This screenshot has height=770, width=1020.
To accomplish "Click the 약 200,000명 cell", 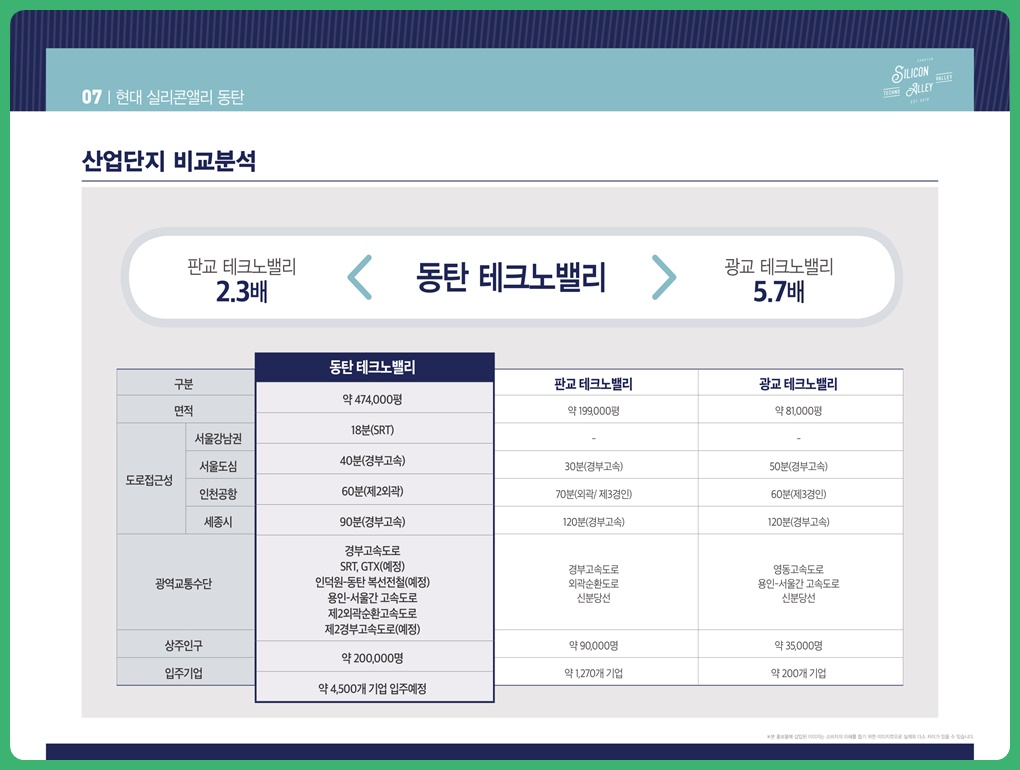I will pyautogui.click(x=373, y=657).
